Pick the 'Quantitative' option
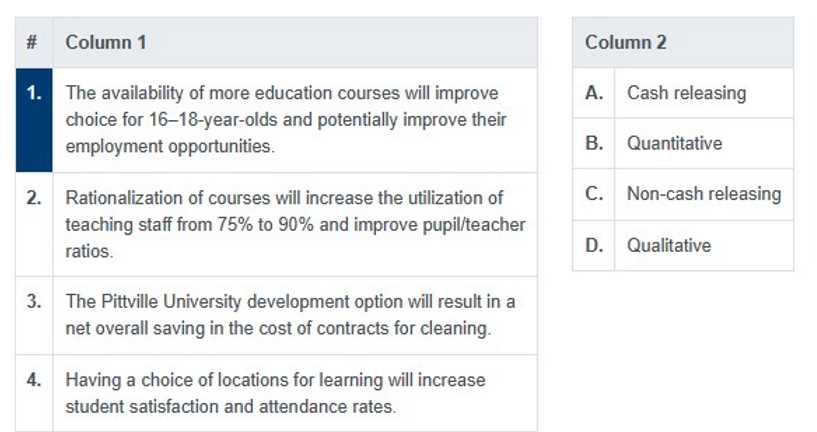 (674, 143)
